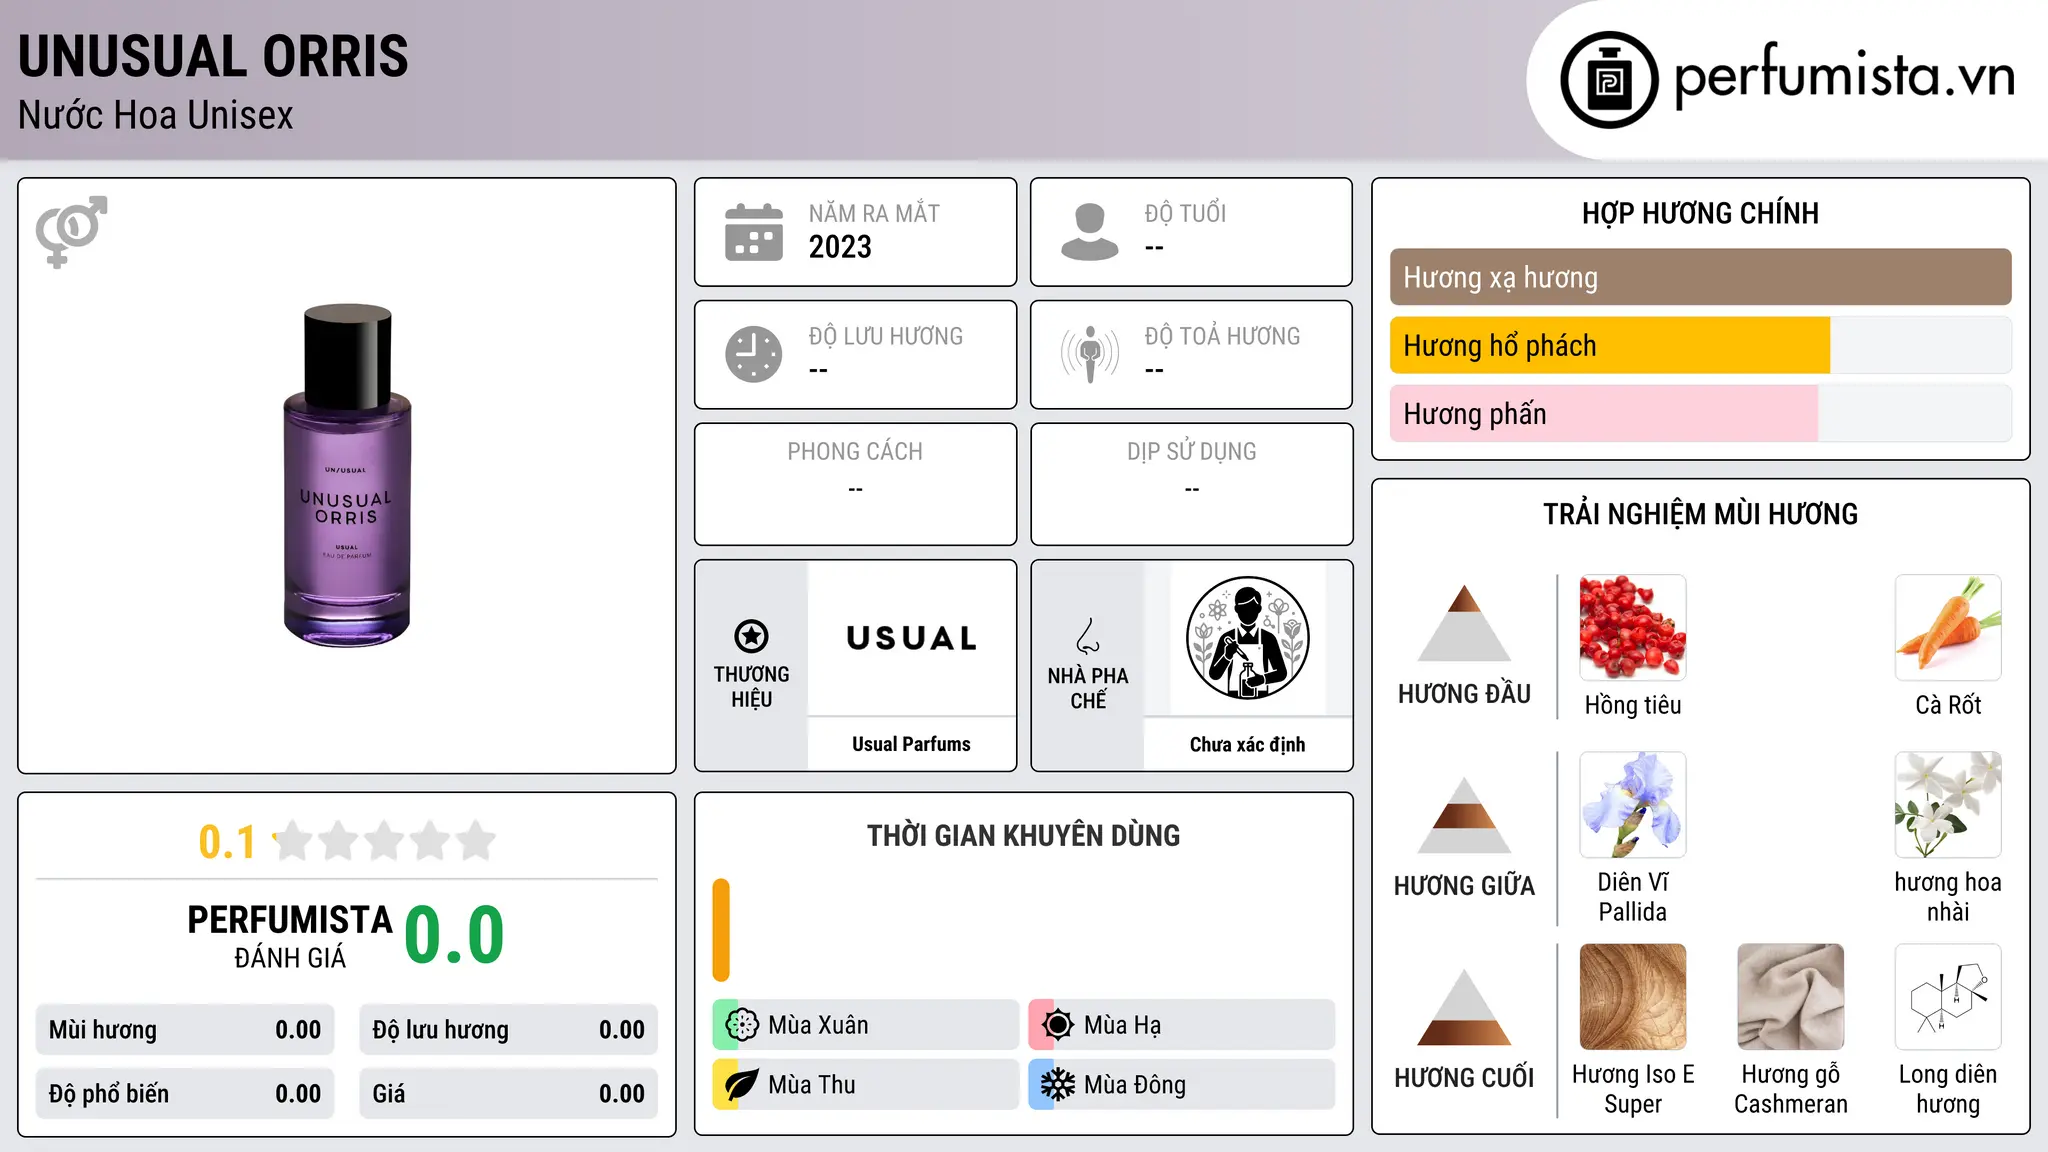This screenshot has width=2048, height=1152.
Task: Click the UNUSUAL ORRIS title
Action: (213, 56)
